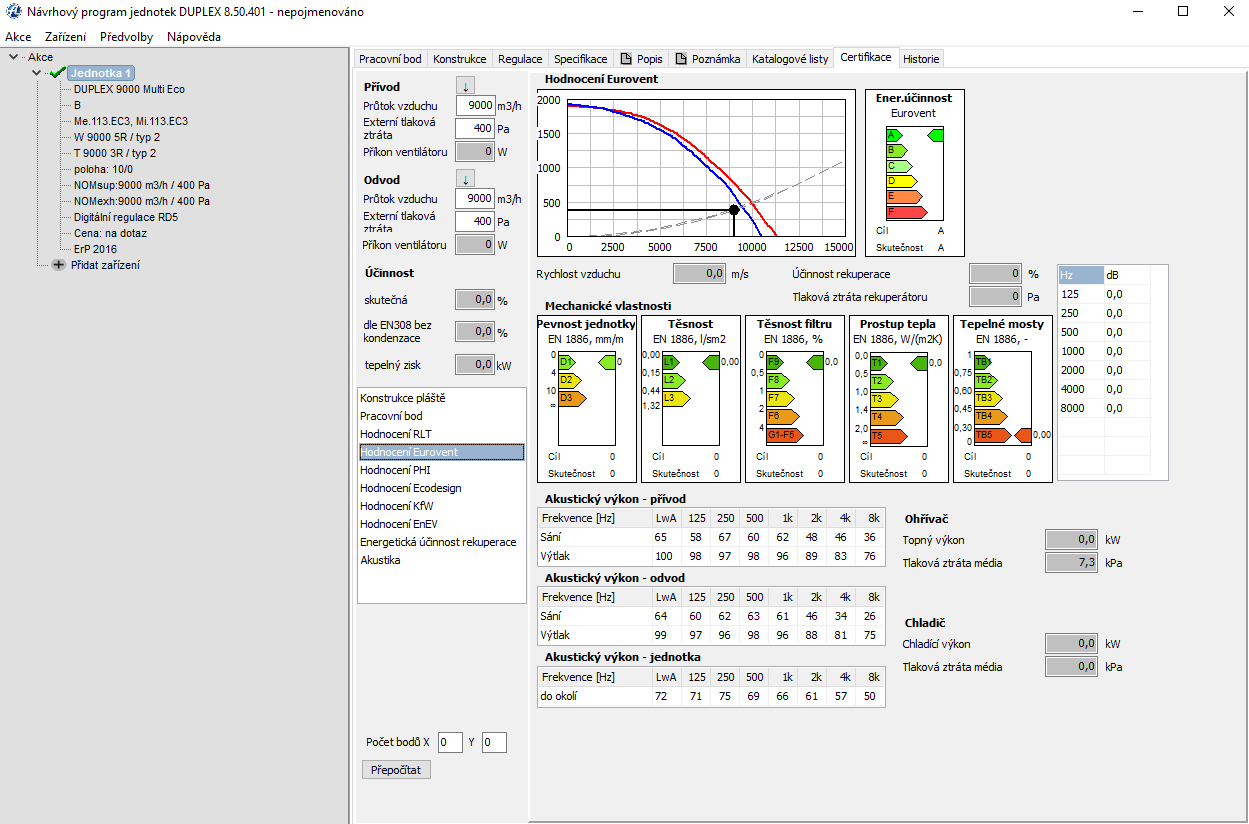
Task: Select NOMexh:9000 m3/h / 400 Pa item
Action: click(142, 201)
